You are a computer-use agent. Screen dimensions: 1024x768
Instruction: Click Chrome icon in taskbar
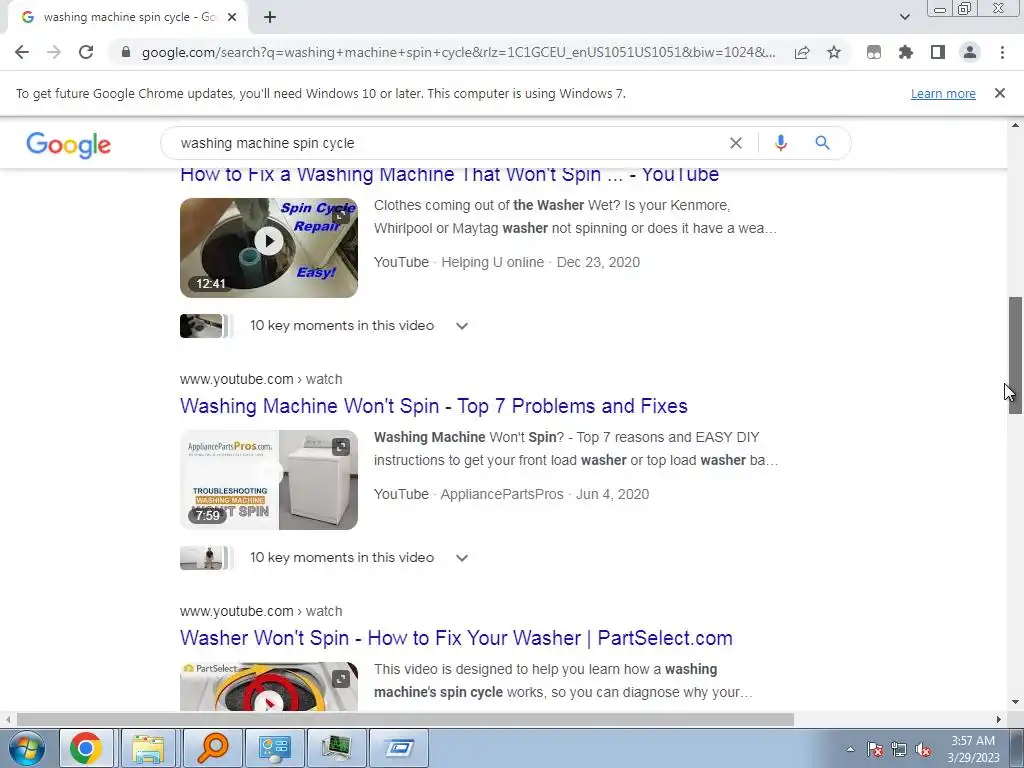pos(86,748)
